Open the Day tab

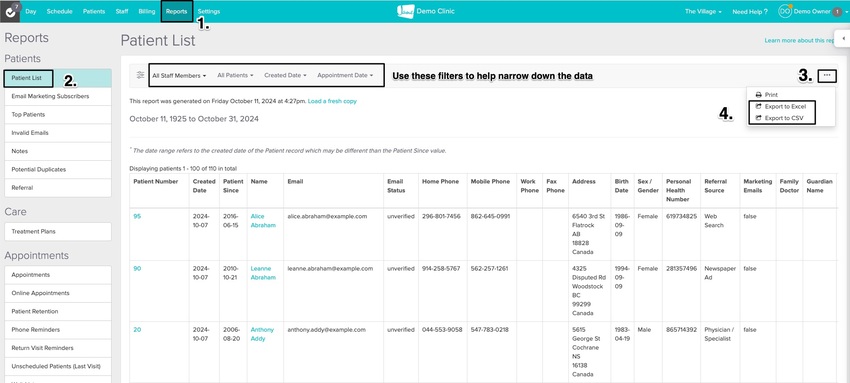coord(31,11)
